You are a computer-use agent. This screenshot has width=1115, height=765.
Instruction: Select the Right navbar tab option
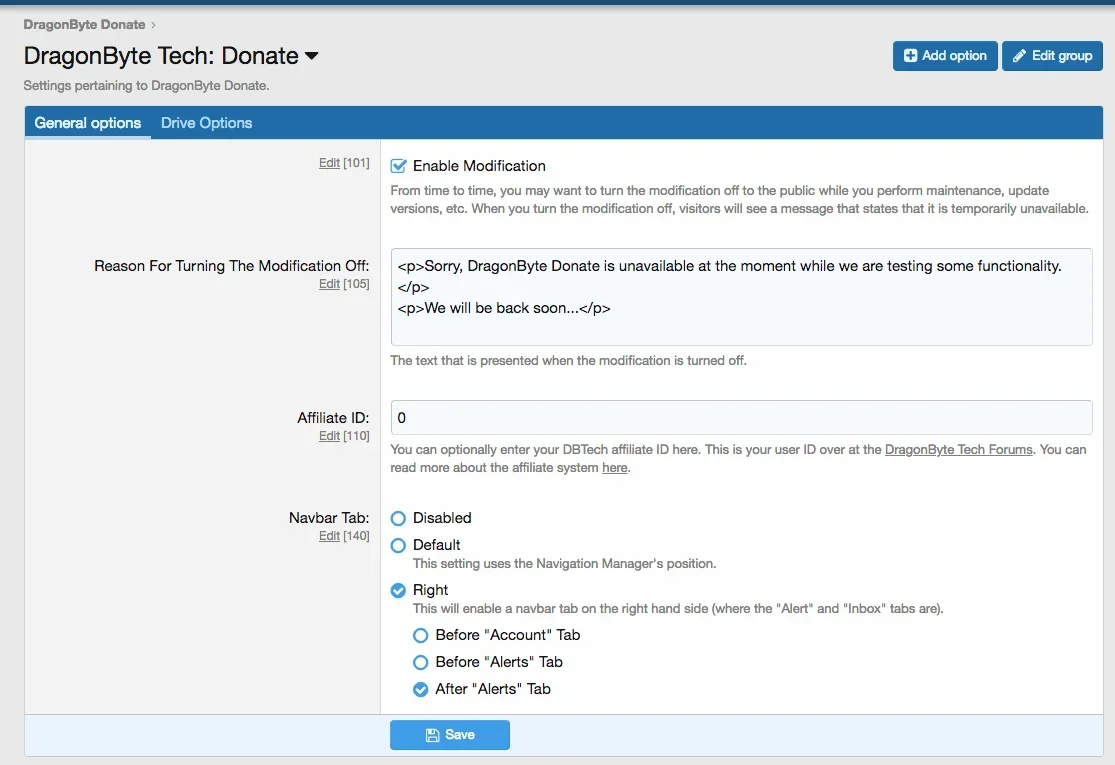398,590
